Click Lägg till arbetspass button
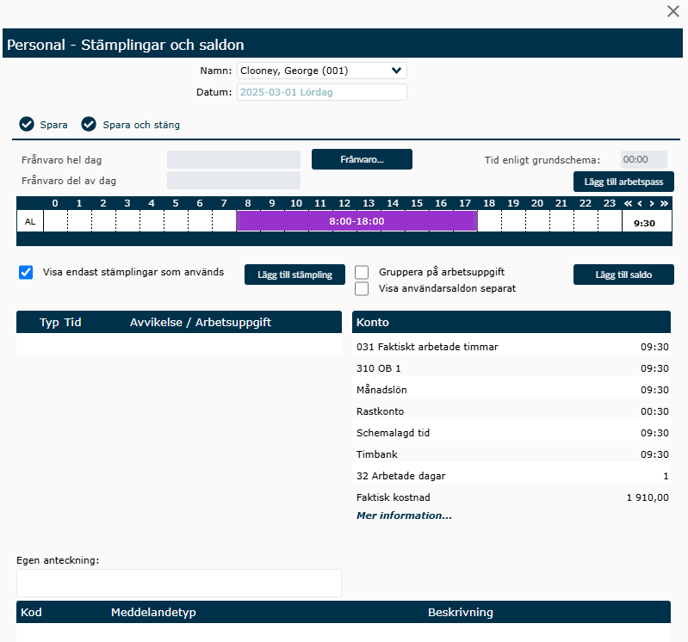The width and height of the screenshot is (688, 642). 623,181
